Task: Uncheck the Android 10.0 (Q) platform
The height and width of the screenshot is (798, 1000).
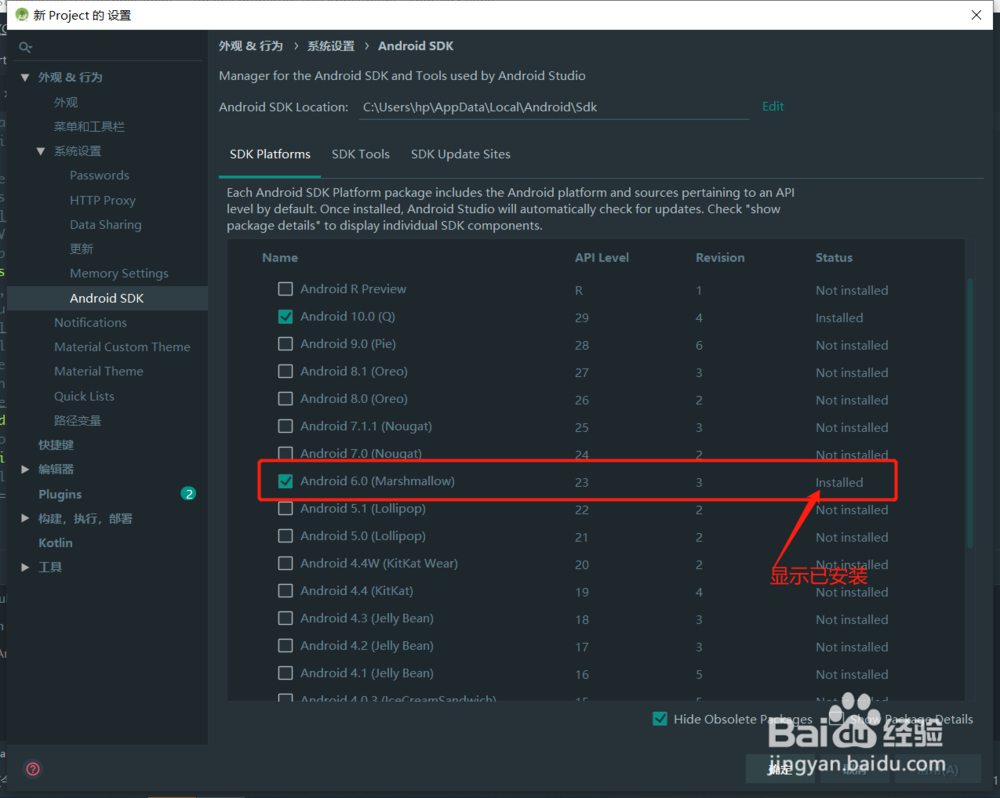Action: [x=285, y=317]
